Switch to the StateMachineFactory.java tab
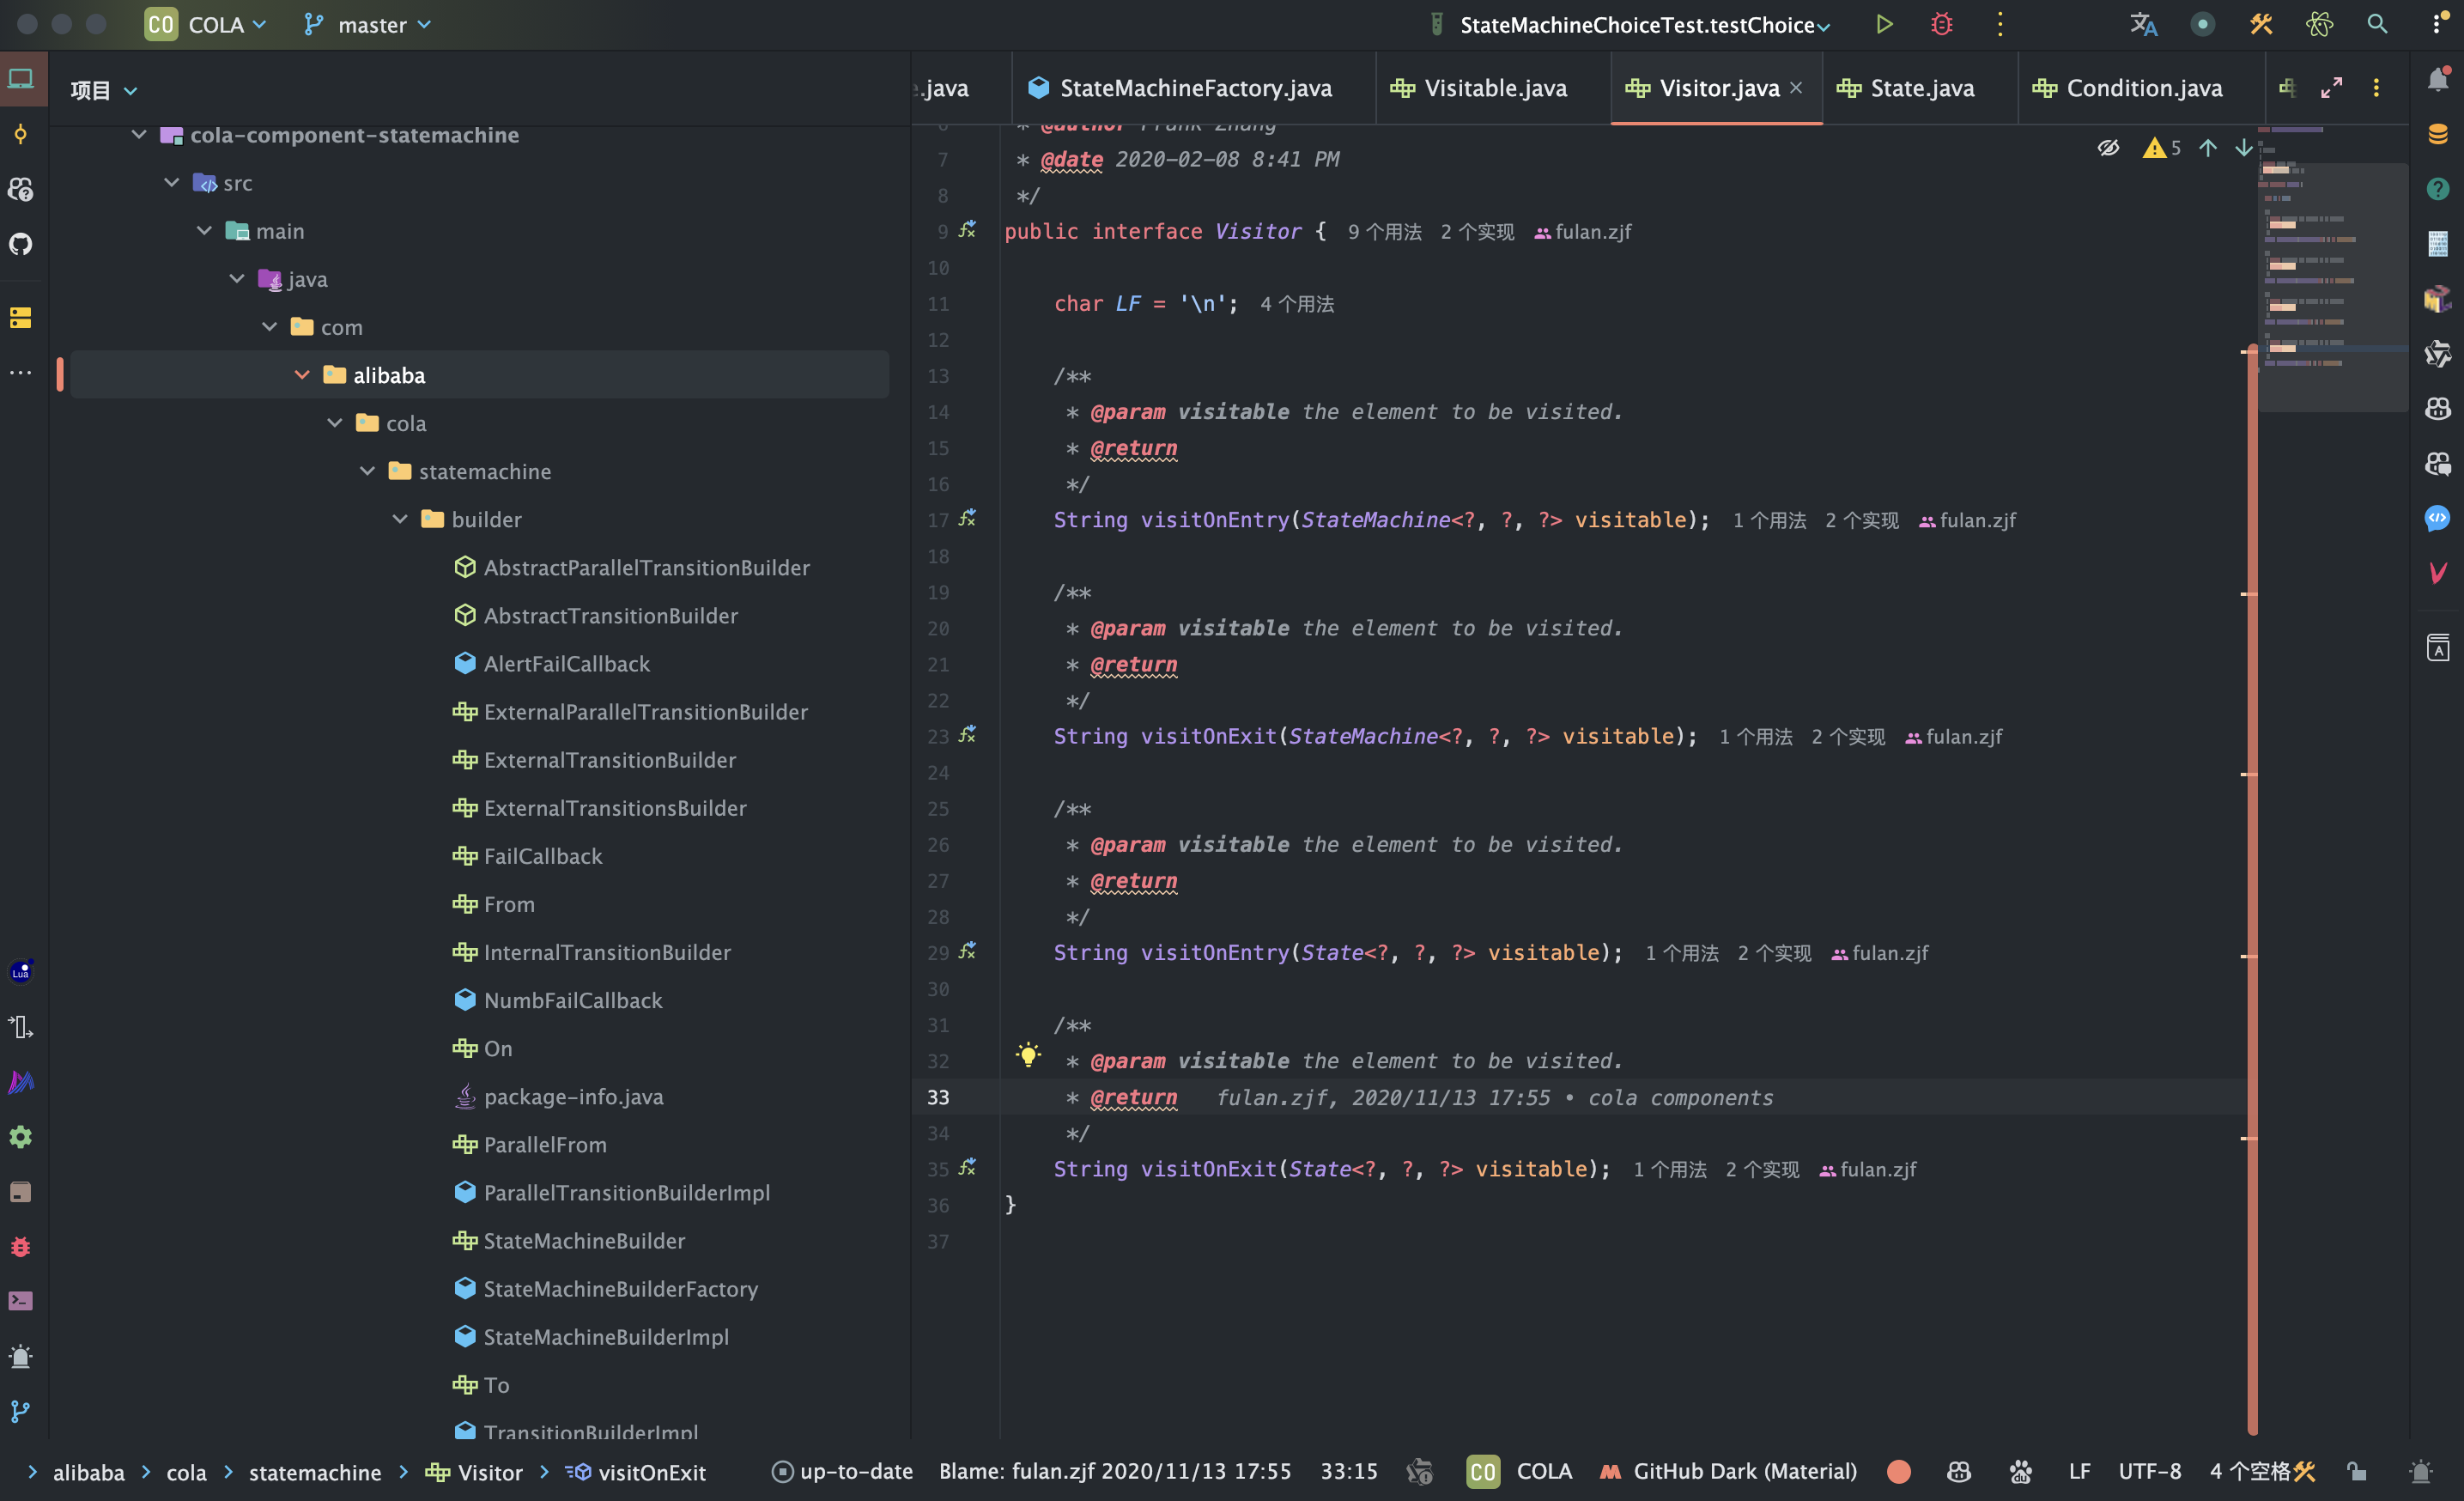The width and height of the screenshot is (2464, 1501). pos(1194,88)
